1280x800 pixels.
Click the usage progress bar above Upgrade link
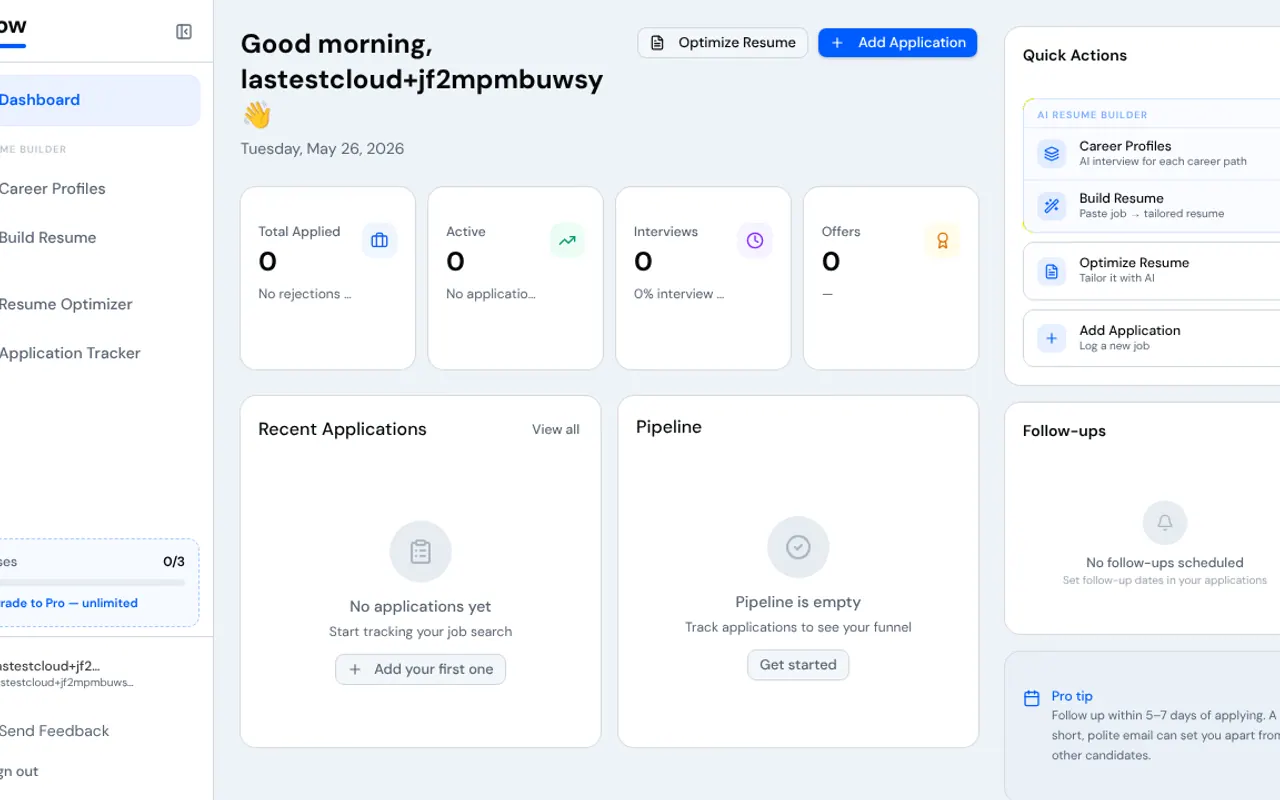pyautogui.click(x=92, y=583)
